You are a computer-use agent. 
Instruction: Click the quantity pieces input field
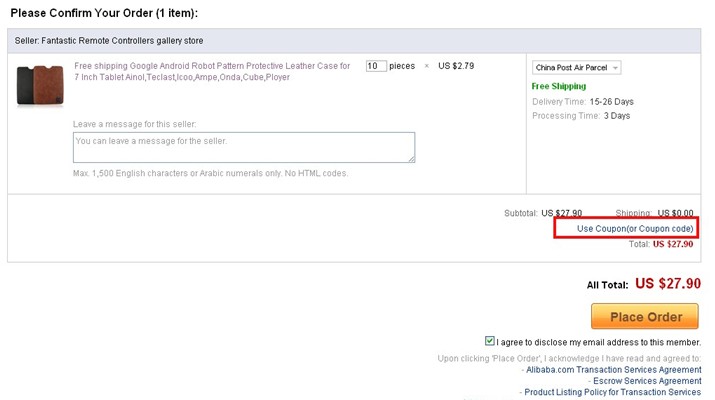[x=376, y=66]
